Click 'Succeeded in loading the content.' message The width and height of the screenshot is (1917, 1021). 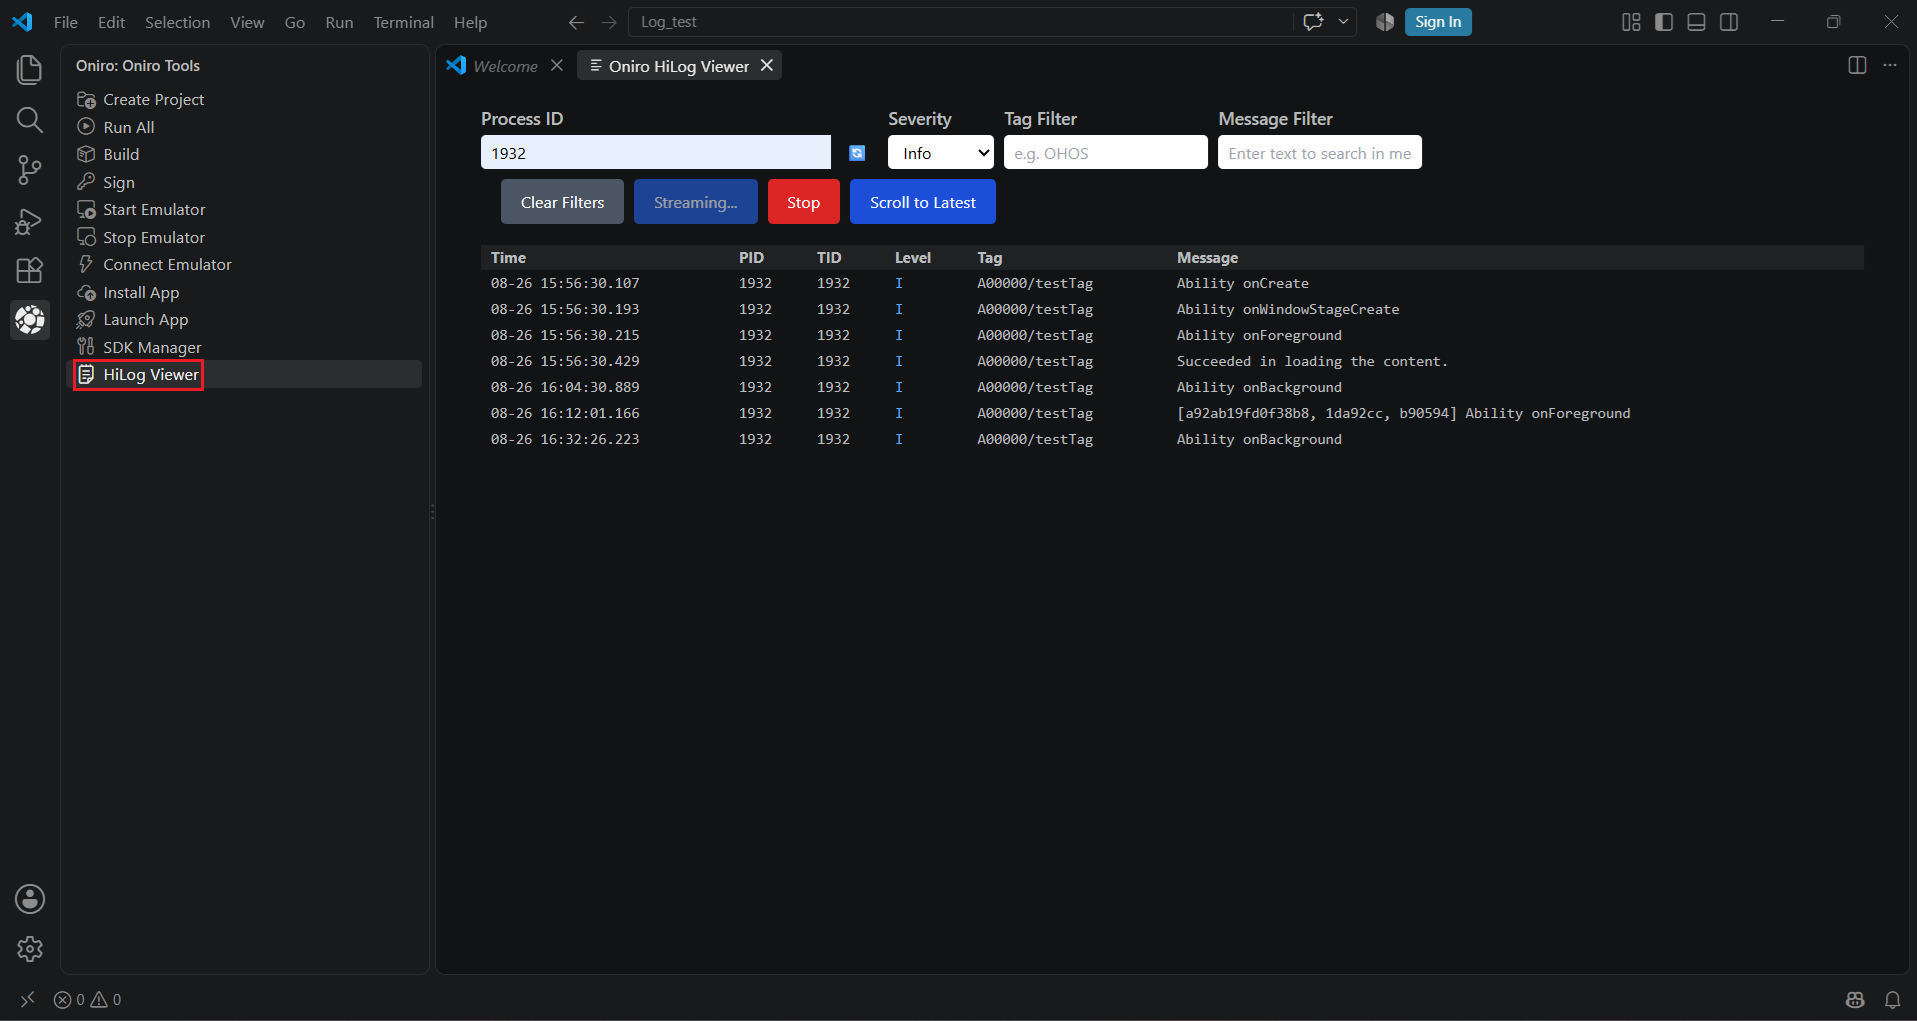[x=1312, y=361]
